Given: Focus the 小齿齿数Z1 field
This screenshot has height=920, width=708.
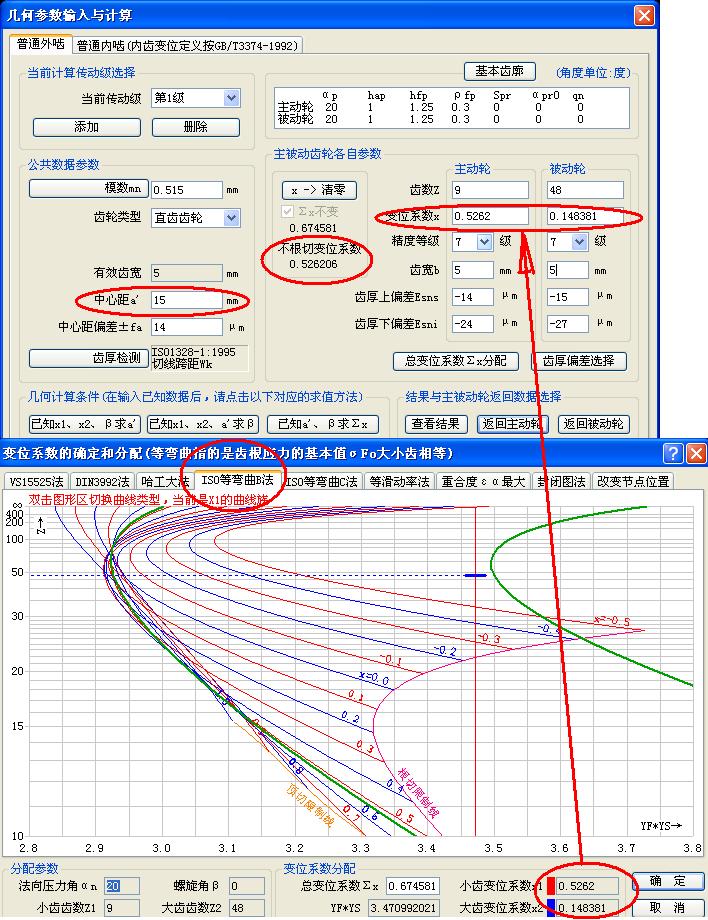Looking at the screenshot, I should [x=122, y=908].
